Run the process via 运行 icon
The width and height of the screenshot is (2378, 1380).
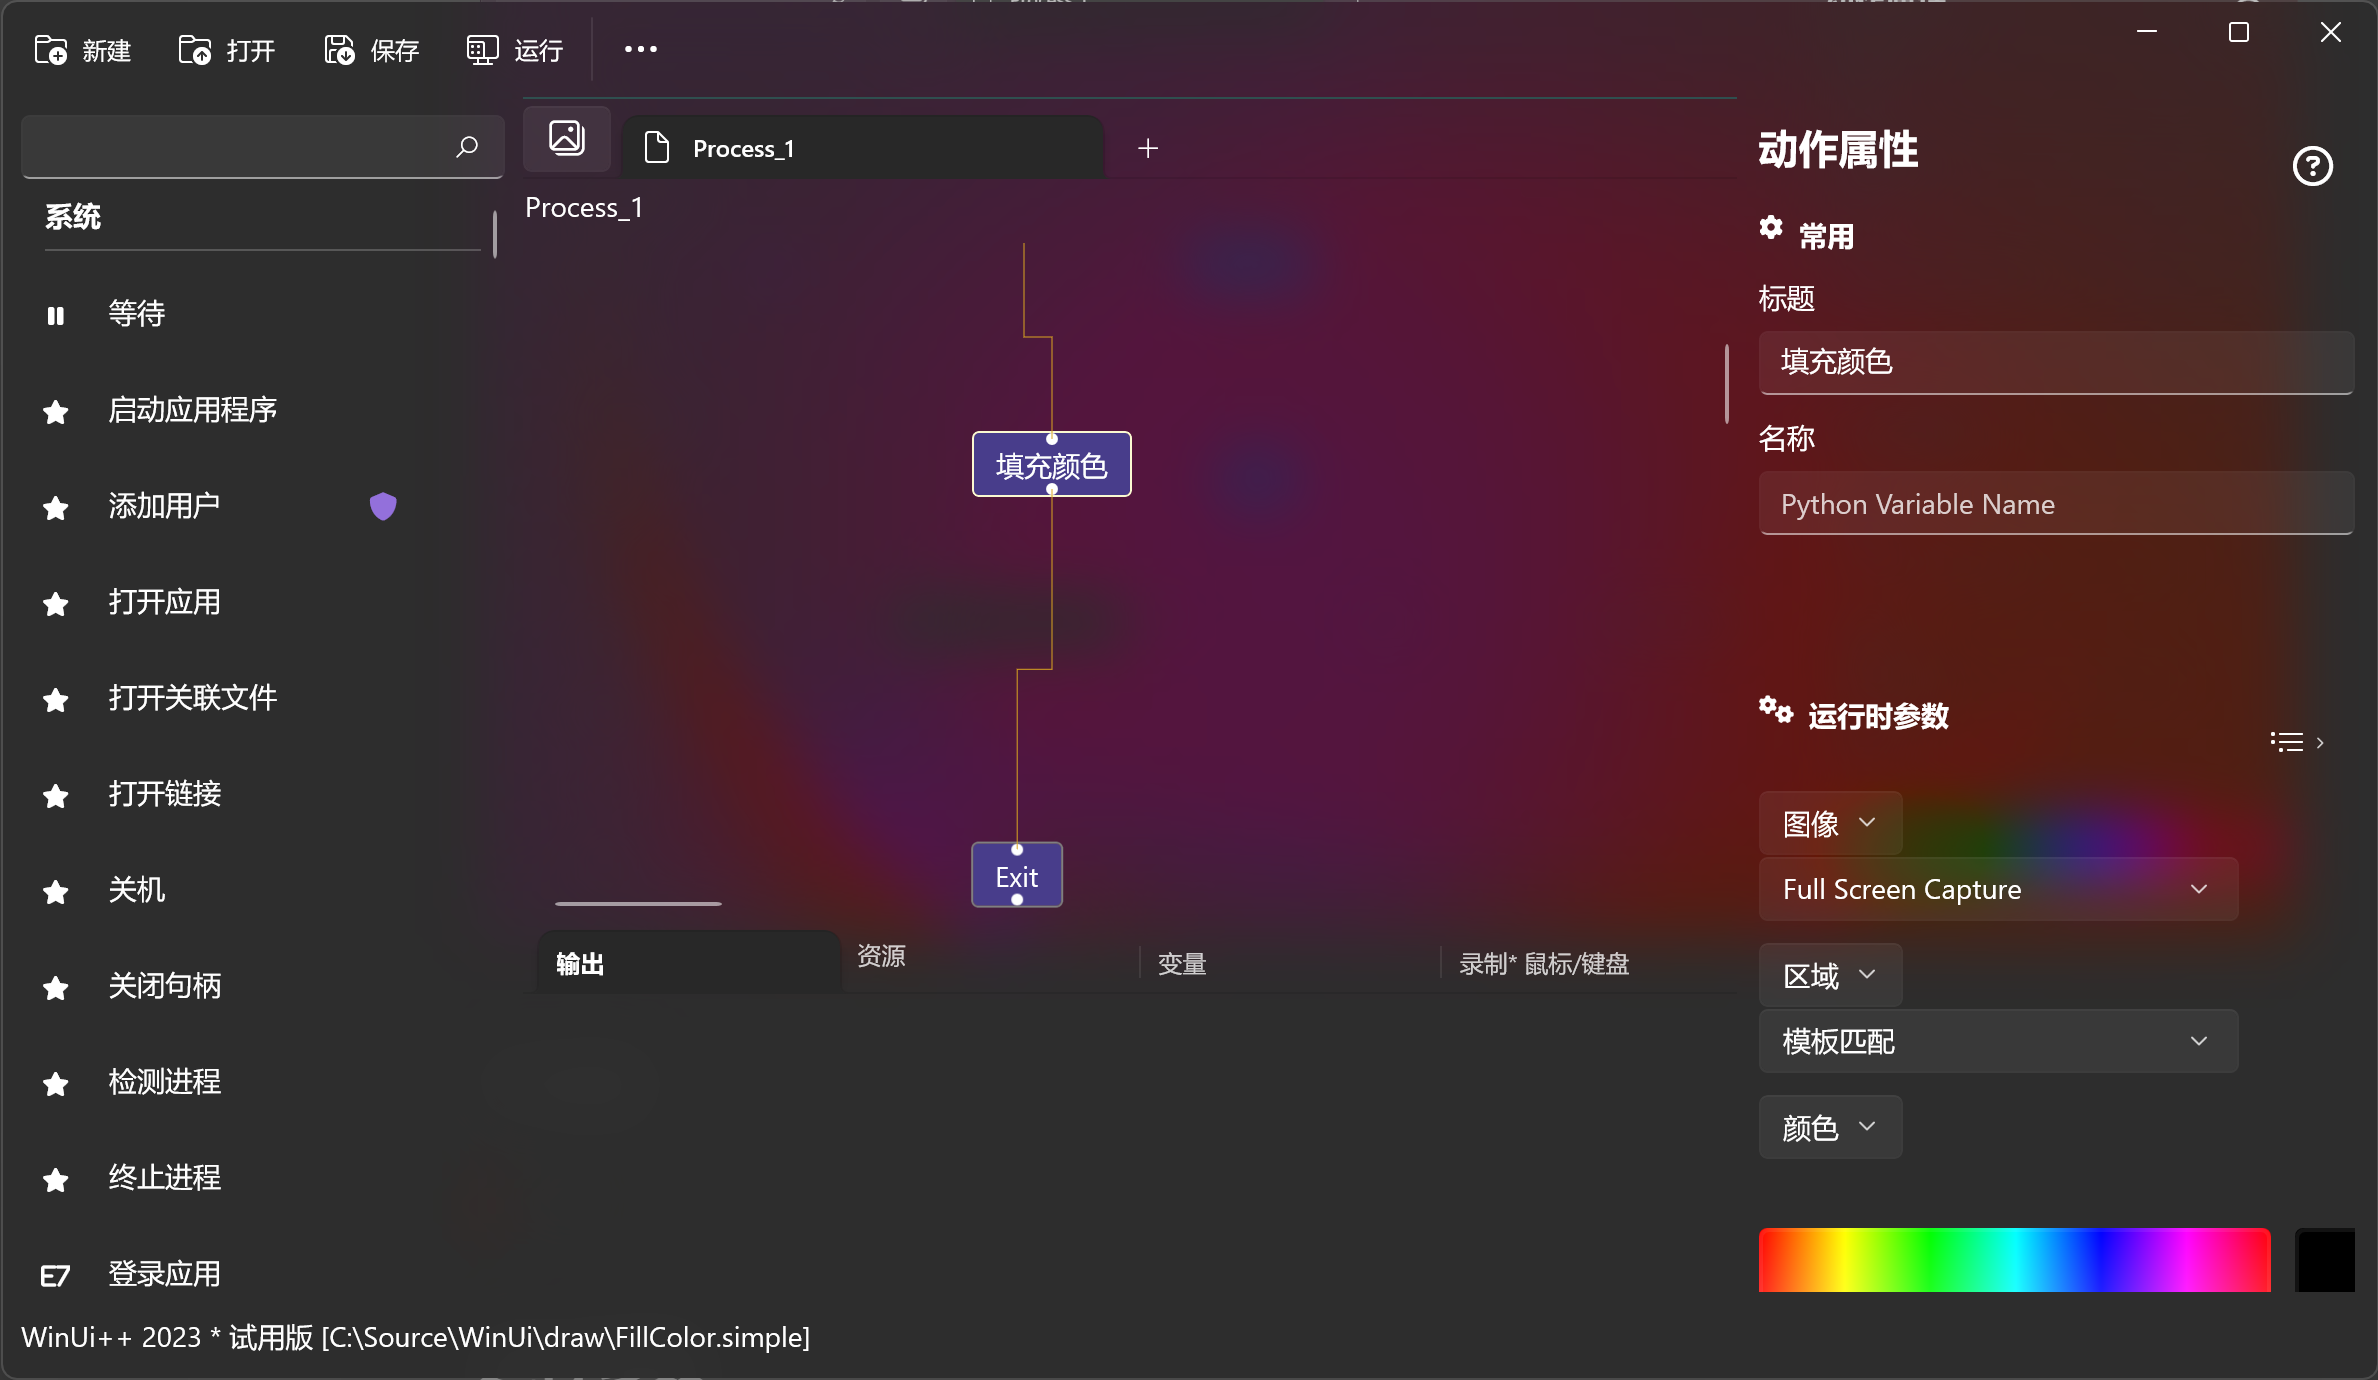(481, 49)
